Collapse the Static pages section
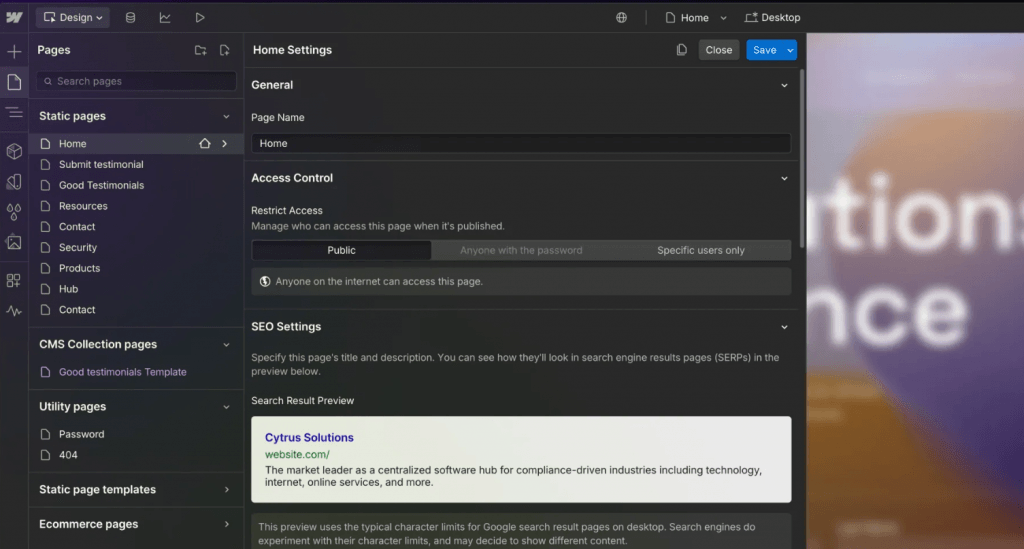The width and height of the screenshot is (1024, 549). point(226,116)
